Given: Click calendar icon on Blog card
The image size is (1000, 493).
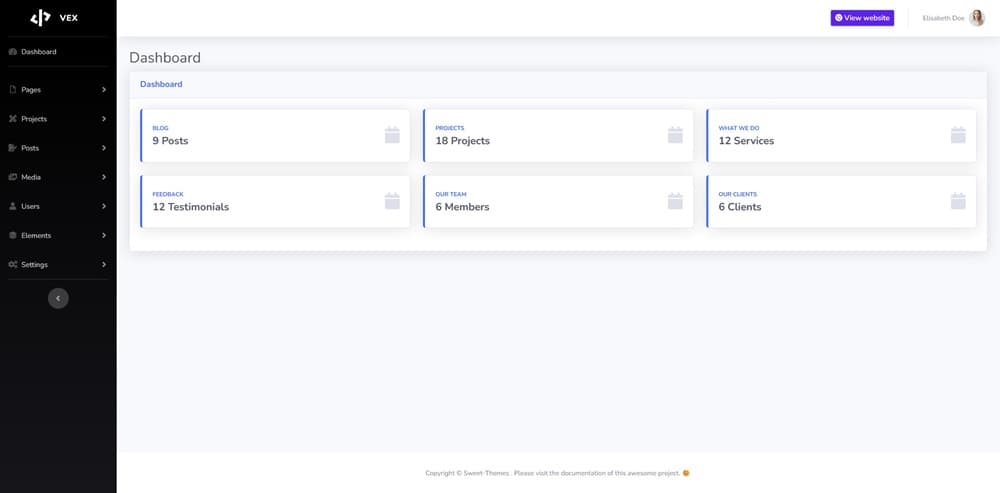Looking at the screenshot, I should coord(392,135).
